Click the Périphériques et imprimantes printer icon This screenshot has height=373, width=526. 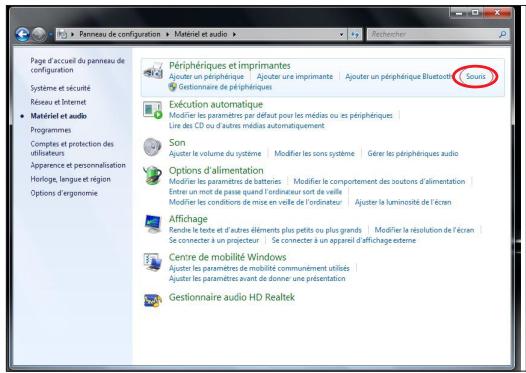[153, 71]
